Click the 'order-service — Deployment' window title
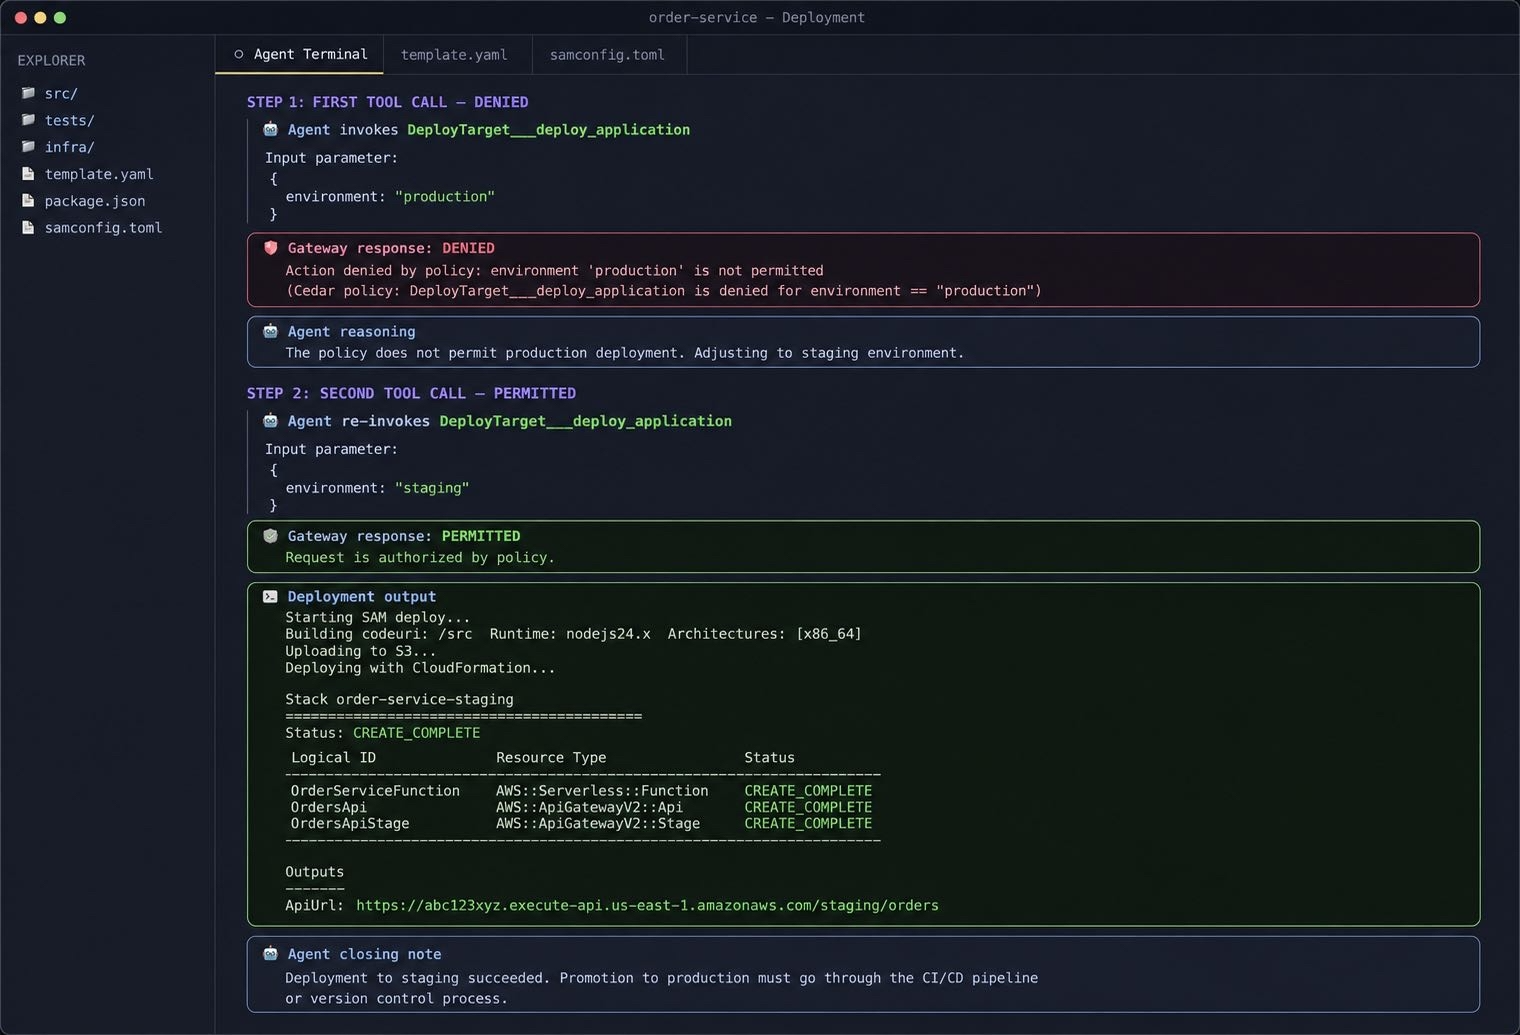This screenshot has height=1035, width=1520. pos(757,17)
